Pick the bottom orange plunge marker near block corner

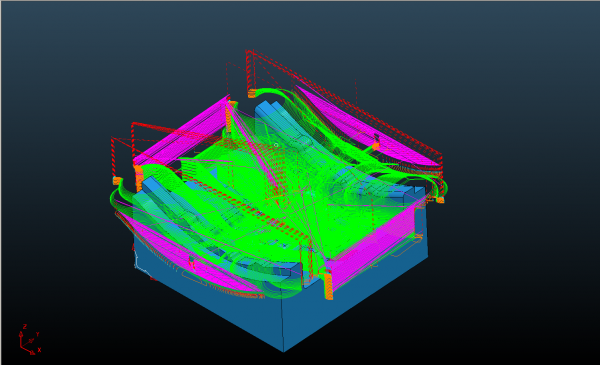328,286
